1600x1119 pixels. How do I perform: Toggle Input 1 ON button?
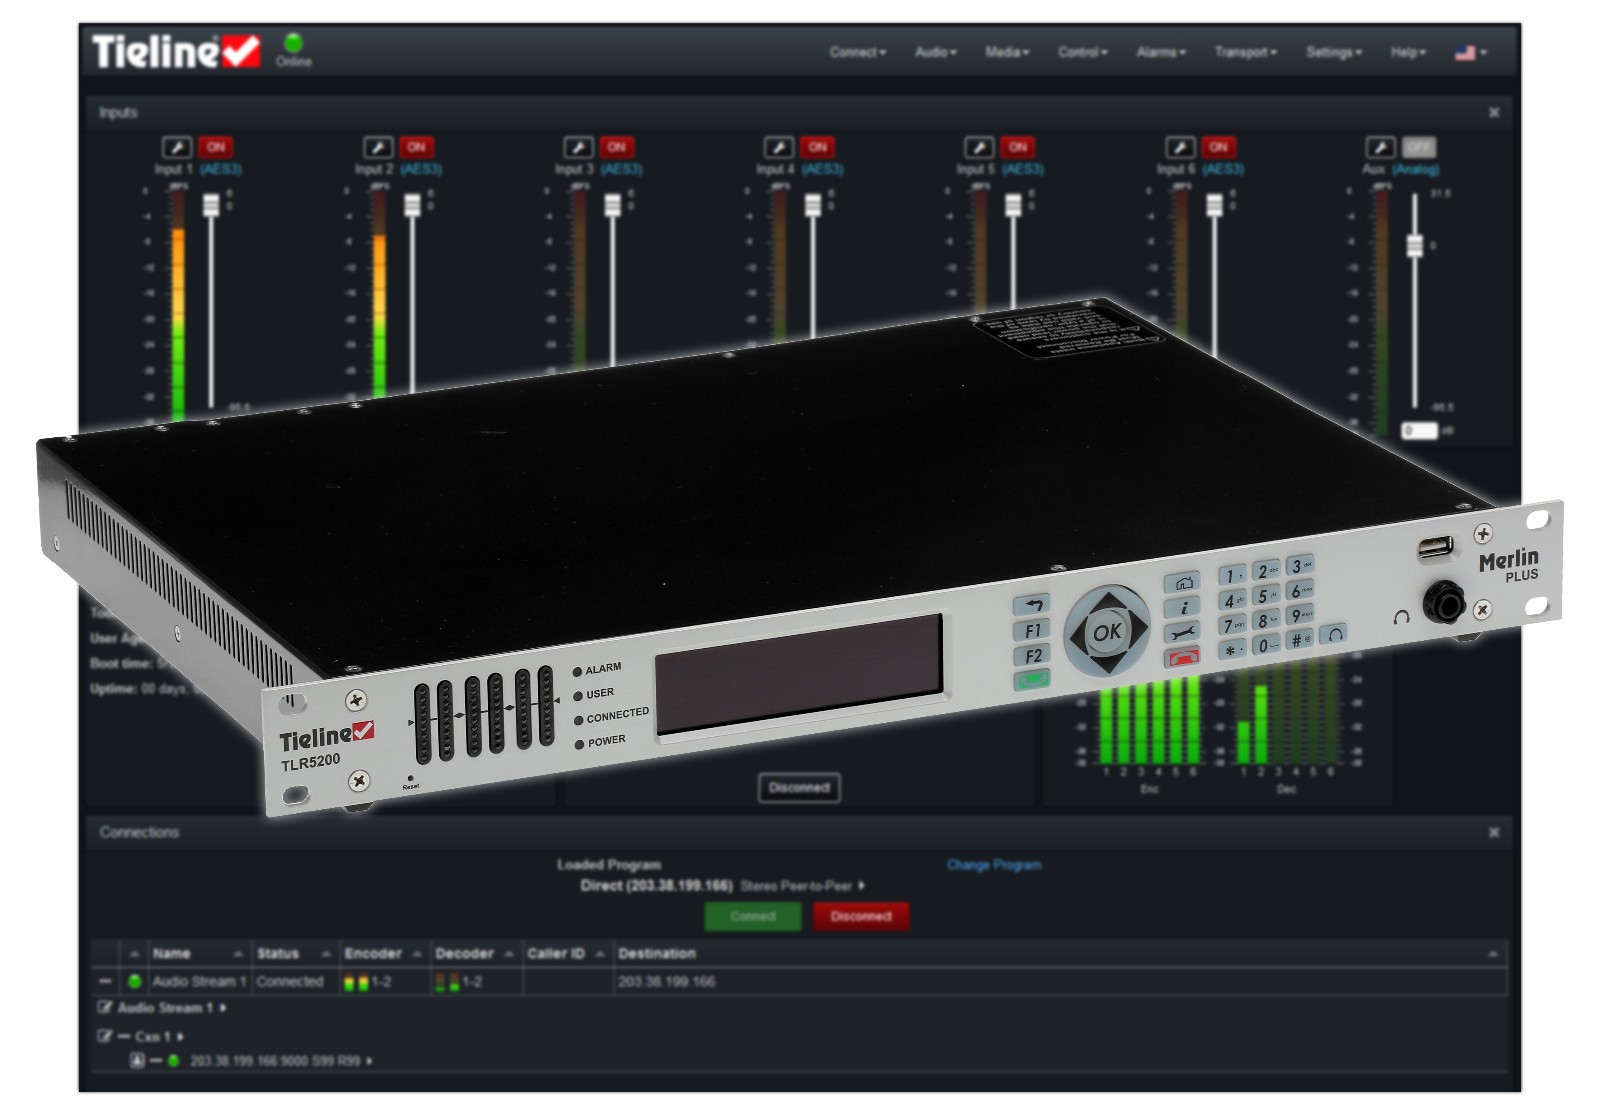[x=216, y=147]
